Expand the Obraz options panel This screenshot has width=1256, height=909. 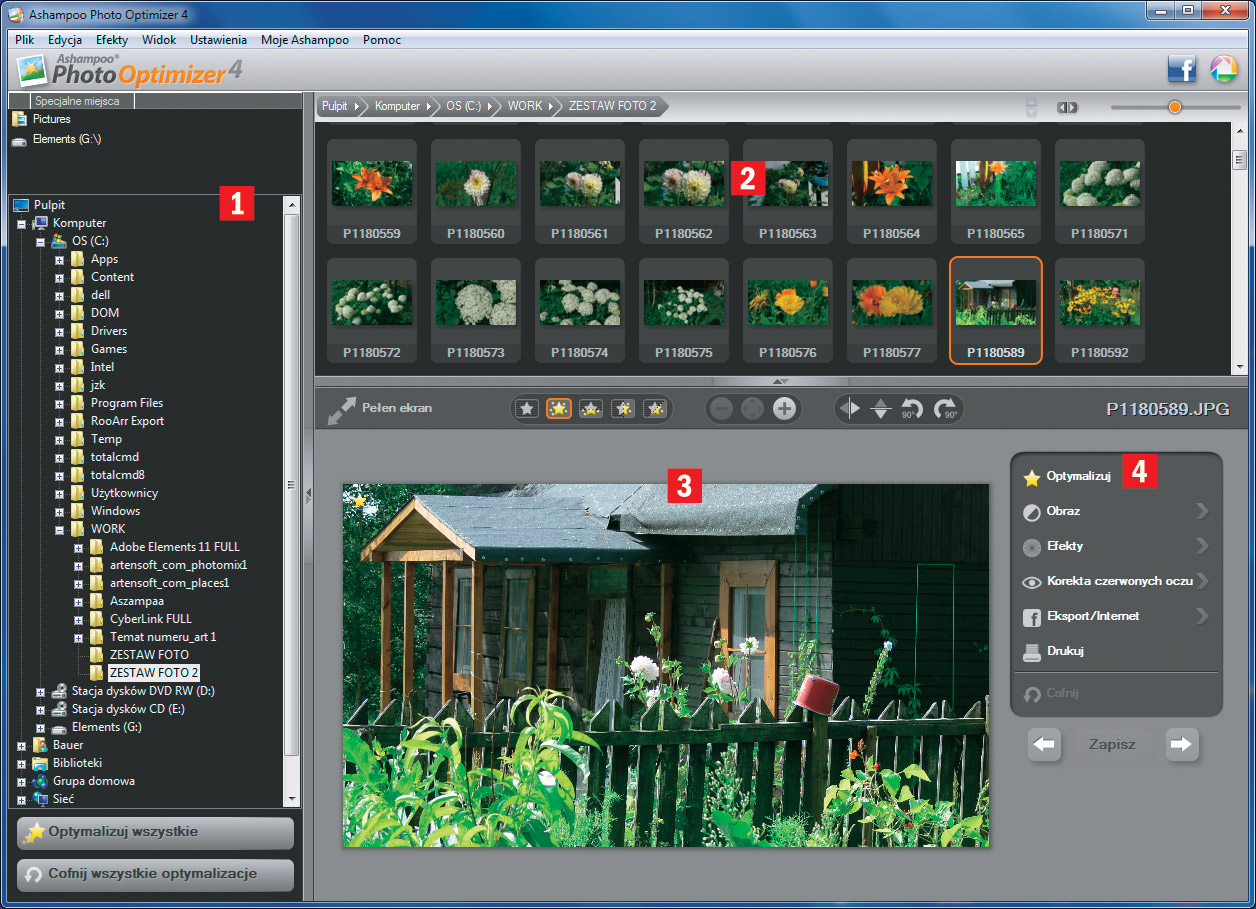(x=1115, y=511)
